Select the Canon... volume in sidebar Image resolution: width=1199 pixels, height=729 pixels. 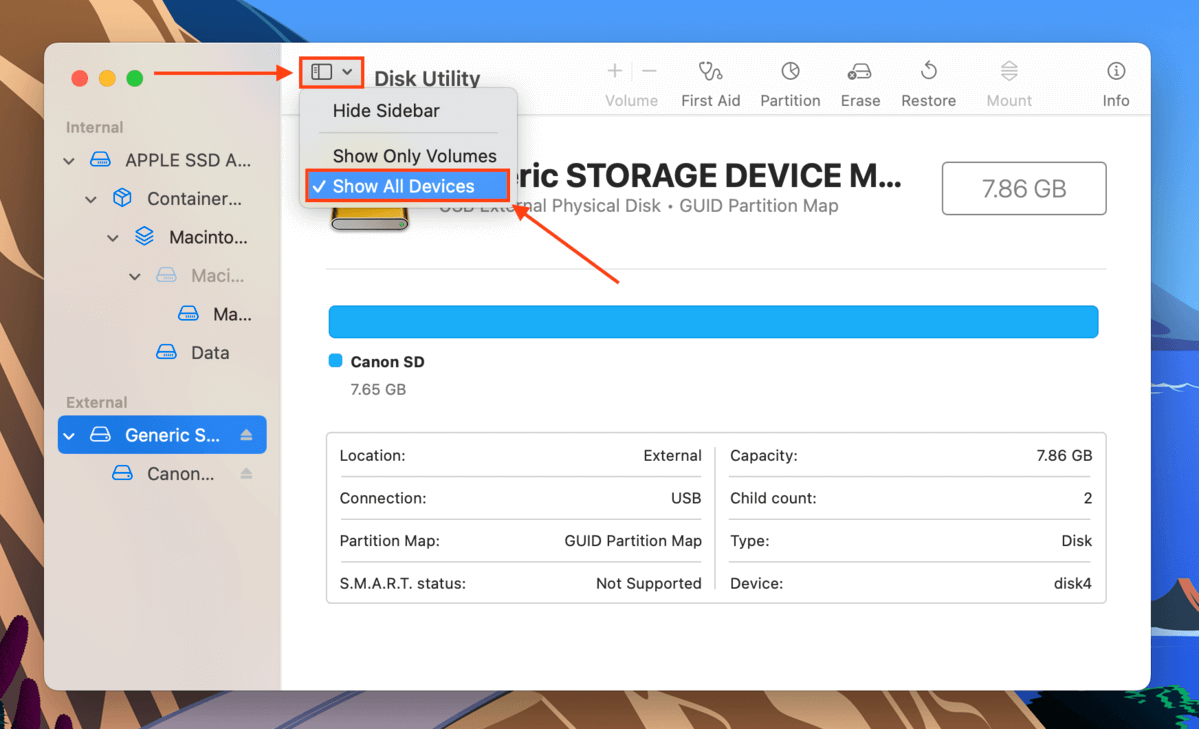click(162, 474)
